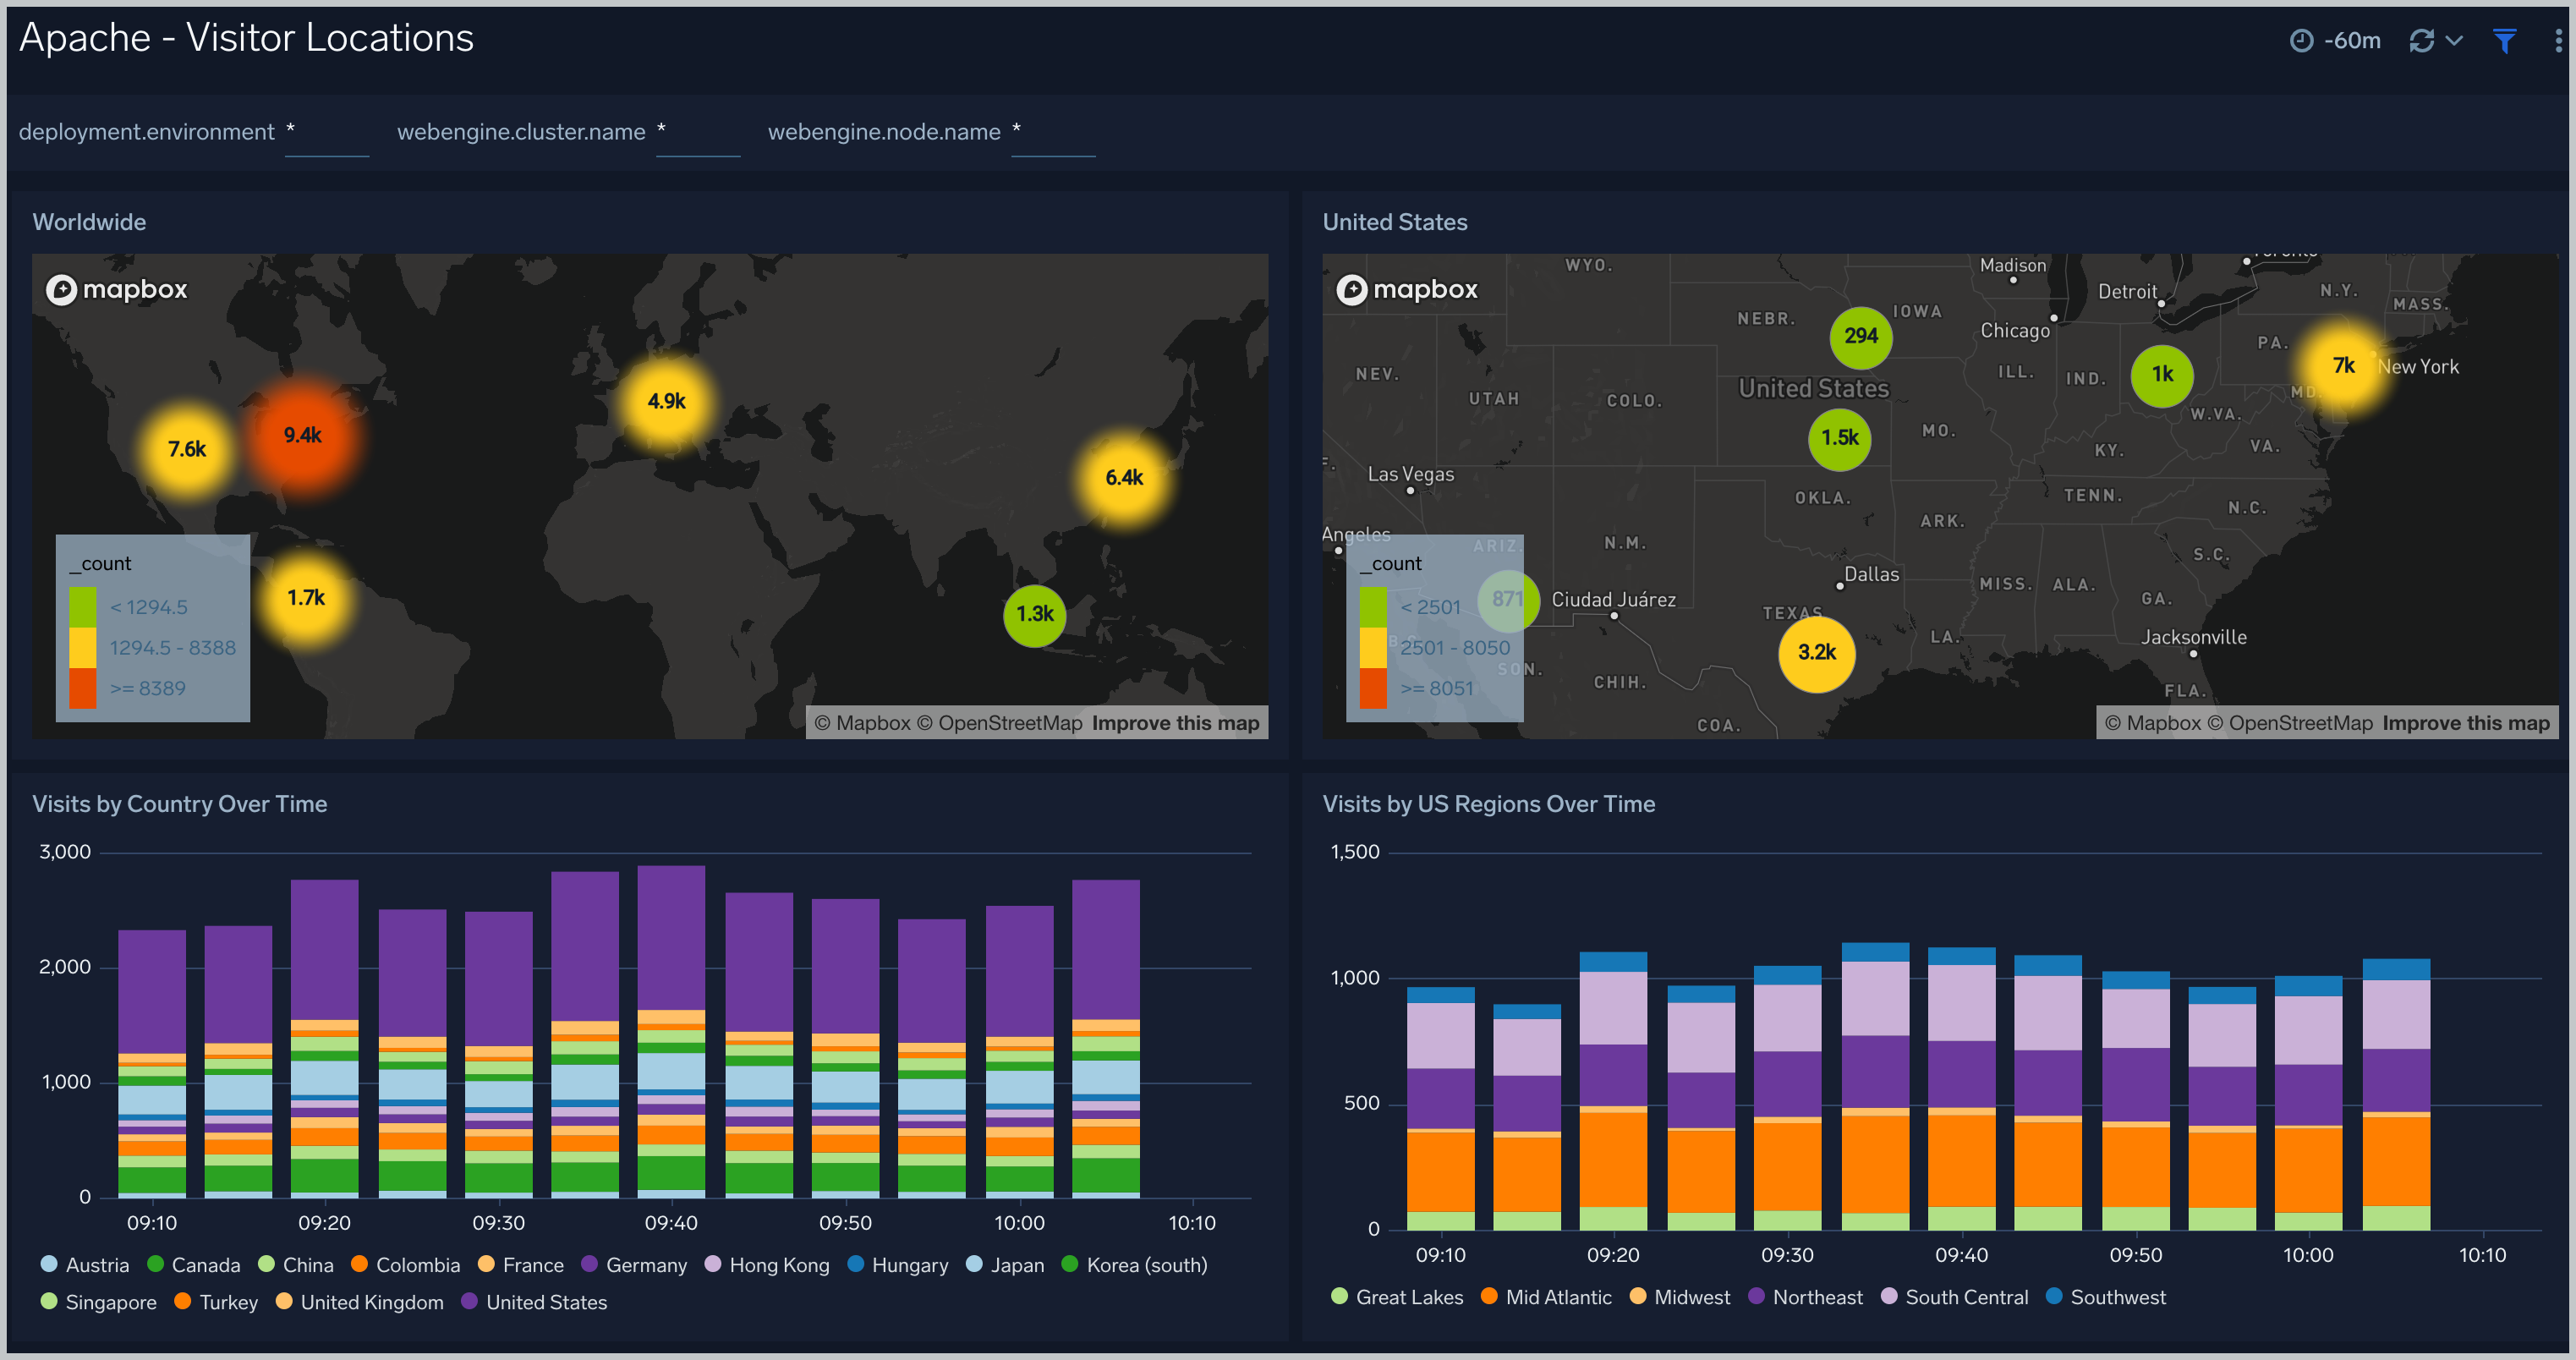Screen dimensions: 2576x1360
Task: Toggle Midwest series in regions legend
Action: coord(1679,1297)
